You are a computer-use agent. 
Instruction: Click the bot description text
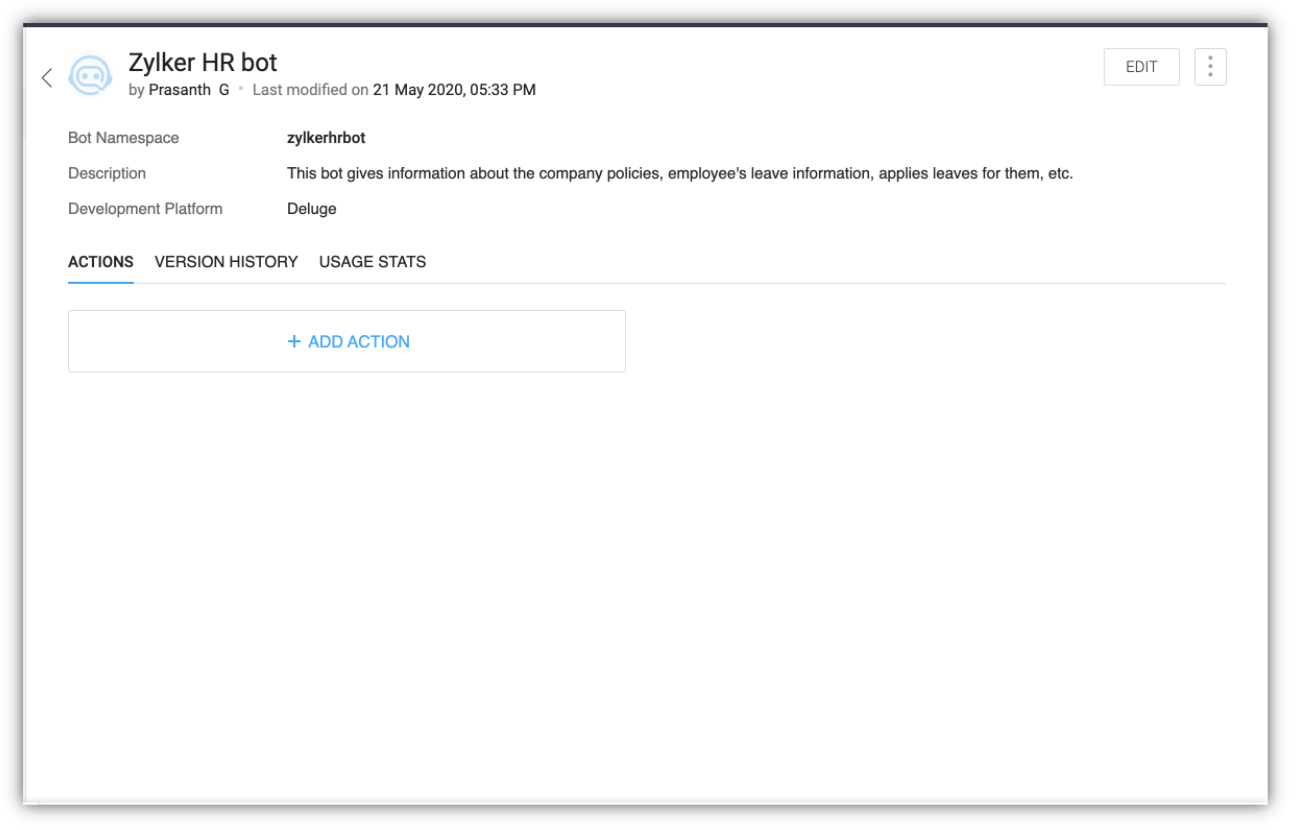tap(679, 173)
